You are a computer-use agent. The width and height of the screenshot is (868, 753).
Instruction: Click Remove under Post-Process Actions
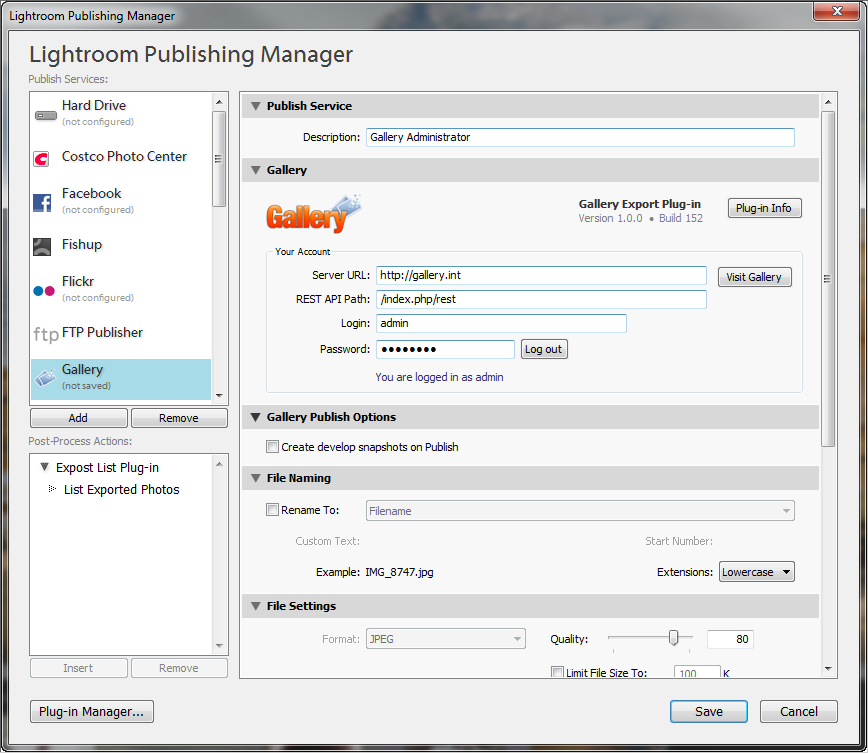click(179, 668)
